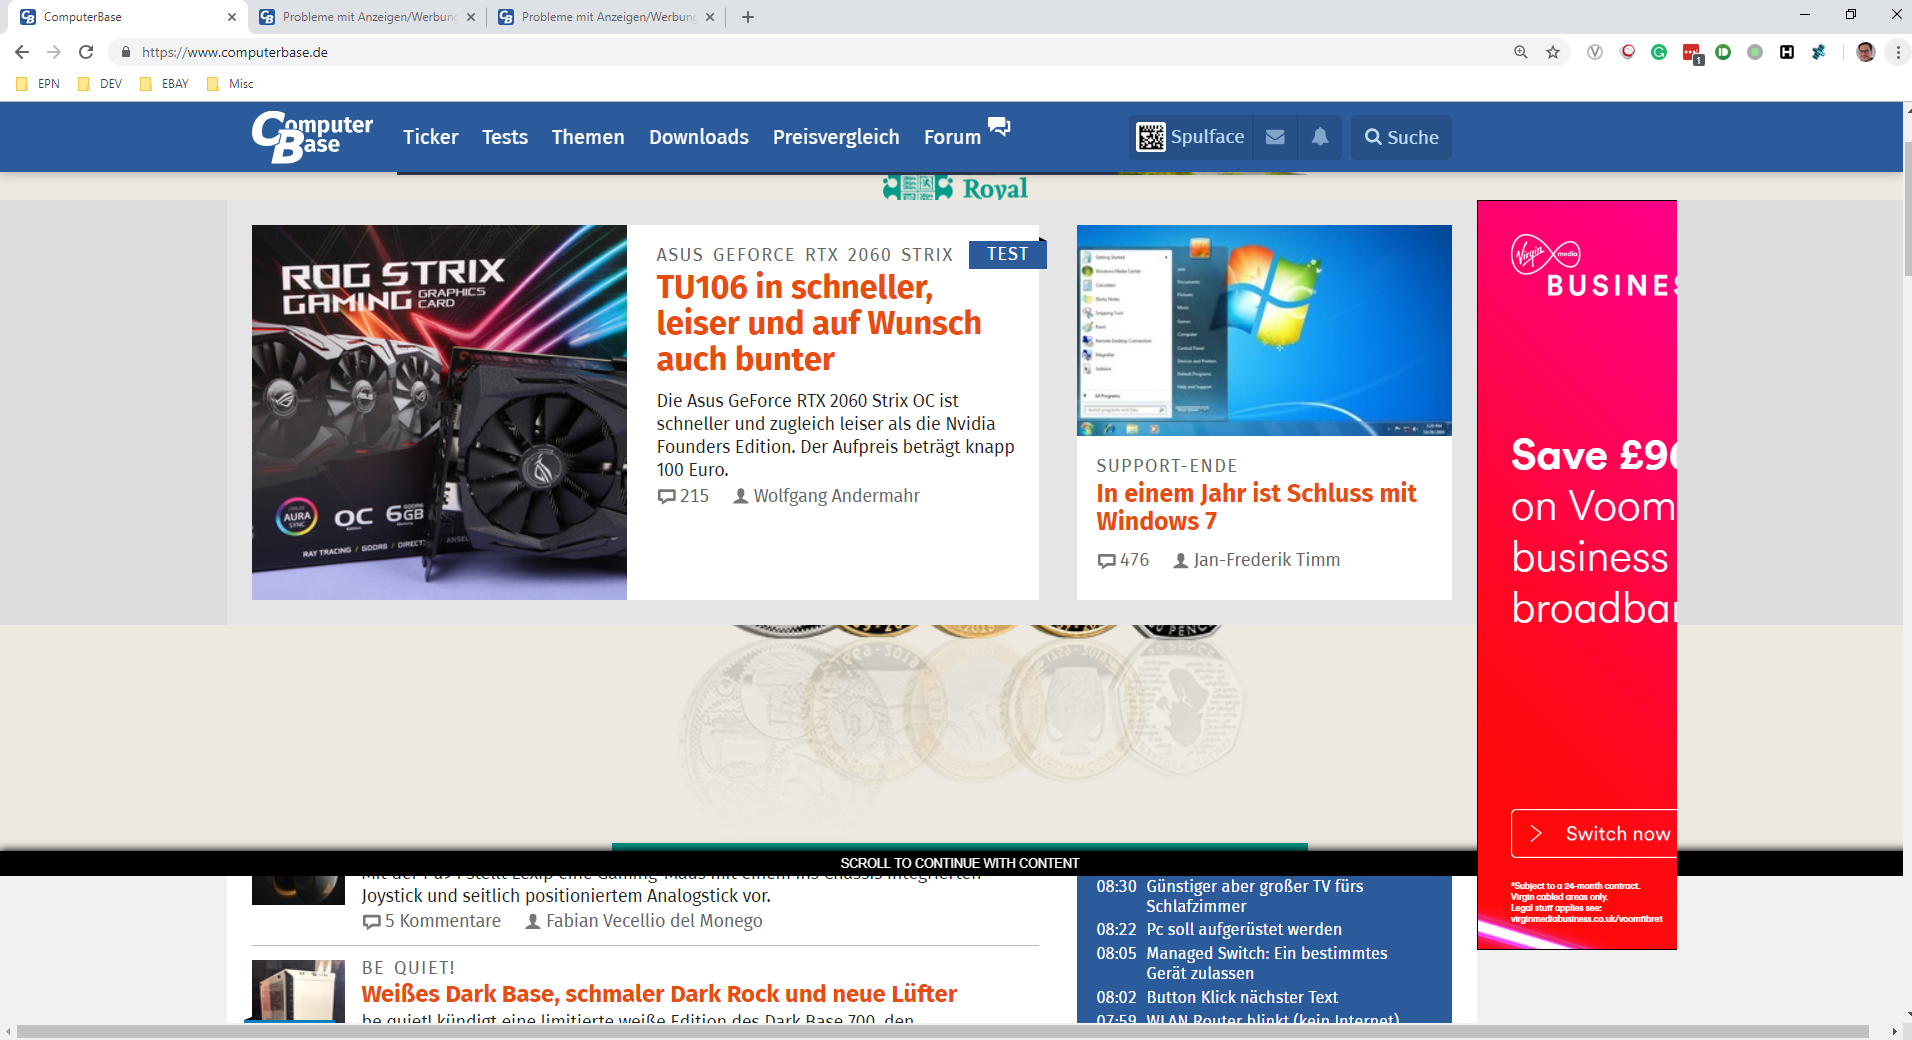Open author Jan-Frederik Timm link
This screenshot has width=1912, height=1040.
click(x=1257, y=560)
